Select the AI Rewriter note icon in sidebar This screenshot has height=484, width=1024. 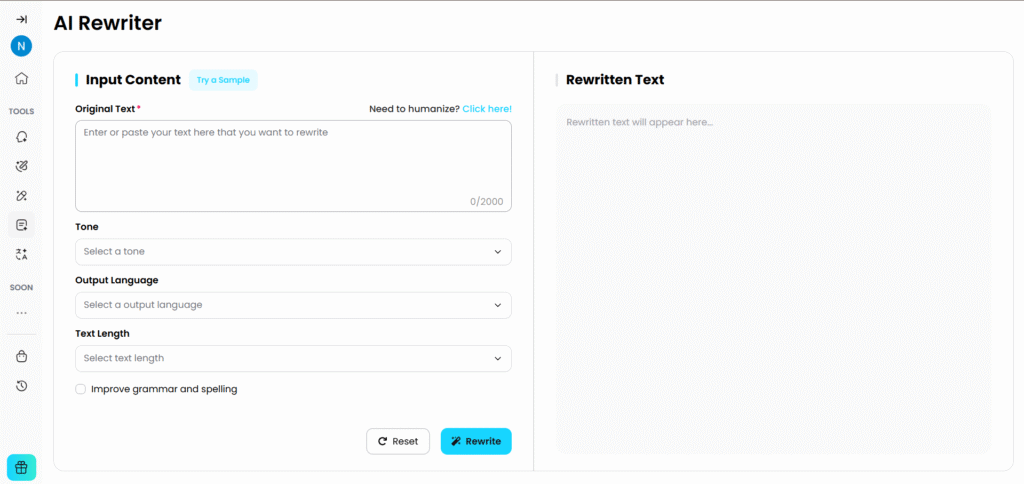pos(22,225)
